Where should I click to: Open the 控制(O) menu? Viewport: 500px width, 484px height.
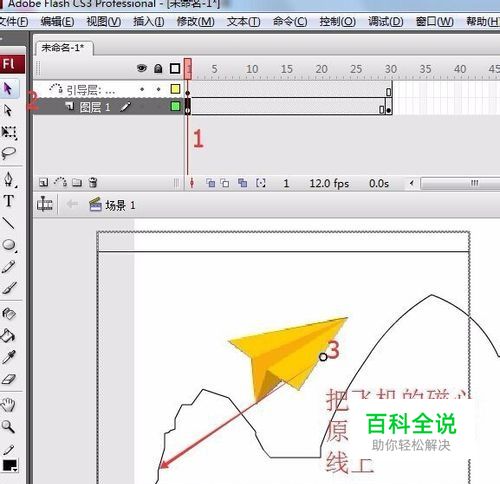(x=337, y=22)
